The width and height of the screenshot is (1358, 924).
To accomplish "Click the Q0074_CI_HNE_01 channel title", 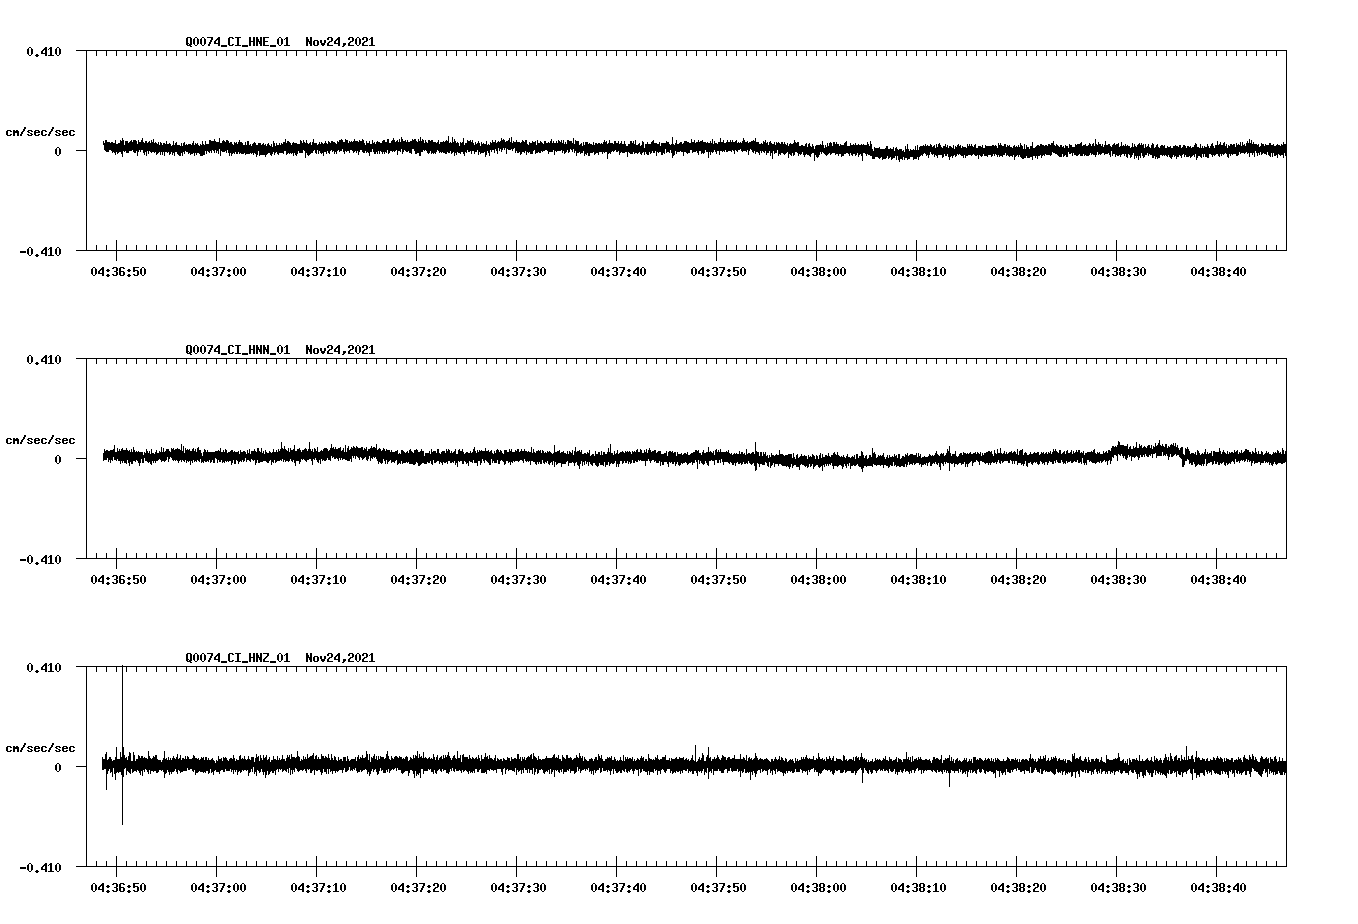I will pos(238,42).
